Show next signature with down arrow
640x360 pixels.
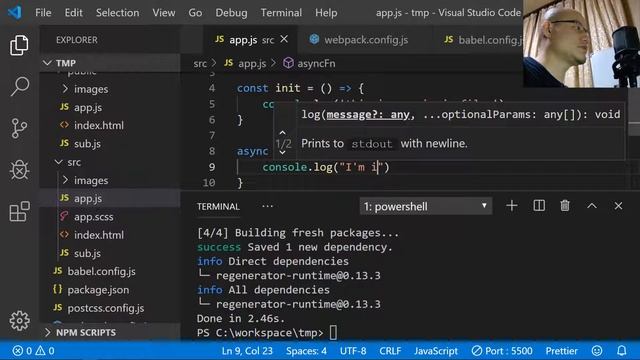pyautogui.click(x=282, y=152)
